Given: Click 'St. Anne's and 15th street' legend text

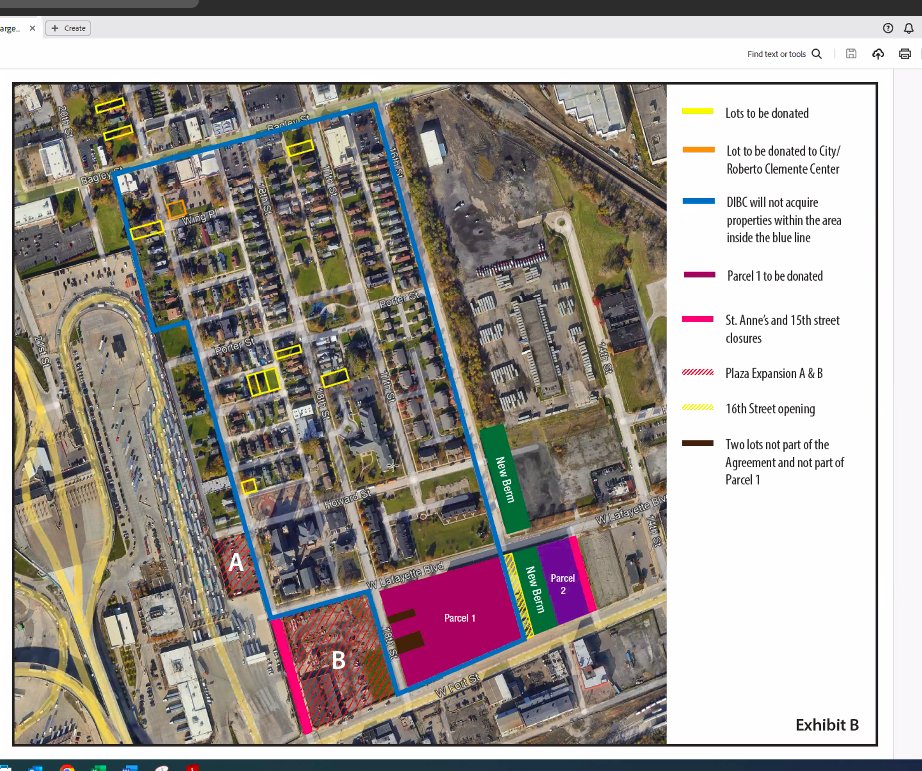Looking at the screenshot, I should click(782, 320).
